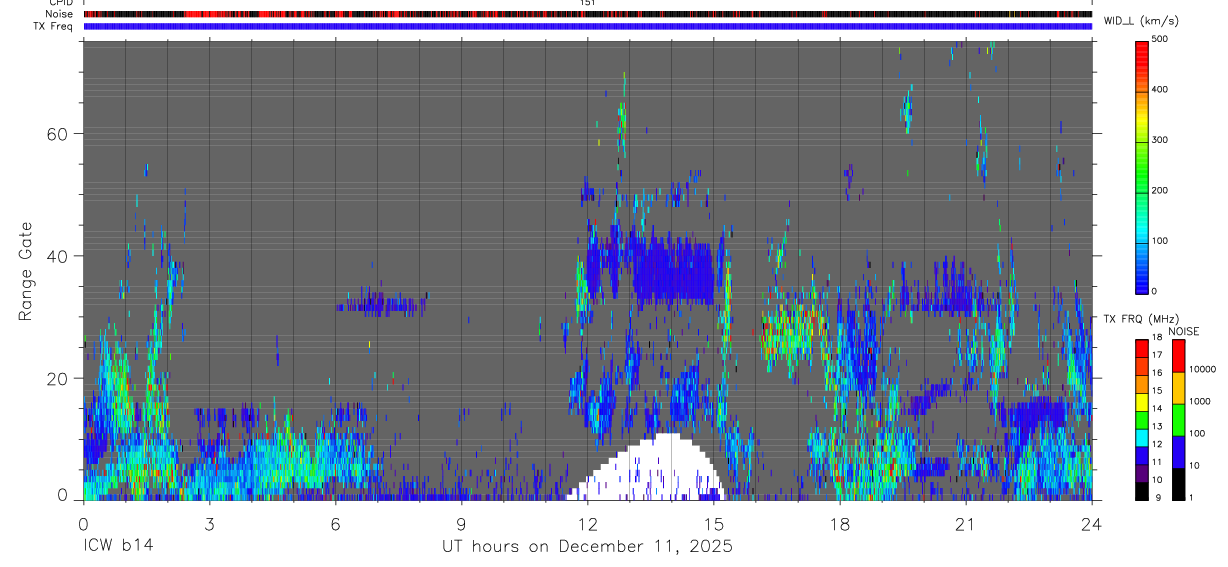Click the green section of width colorbar
This screenshot has width=1228, height=567.
tap(1142, 165)
